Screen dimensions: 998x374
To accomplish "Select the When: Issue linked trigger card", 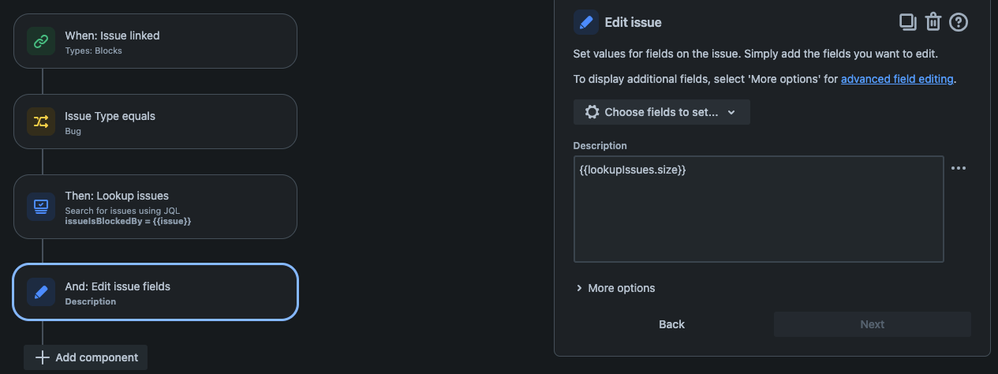I will [x=155, y=41].
